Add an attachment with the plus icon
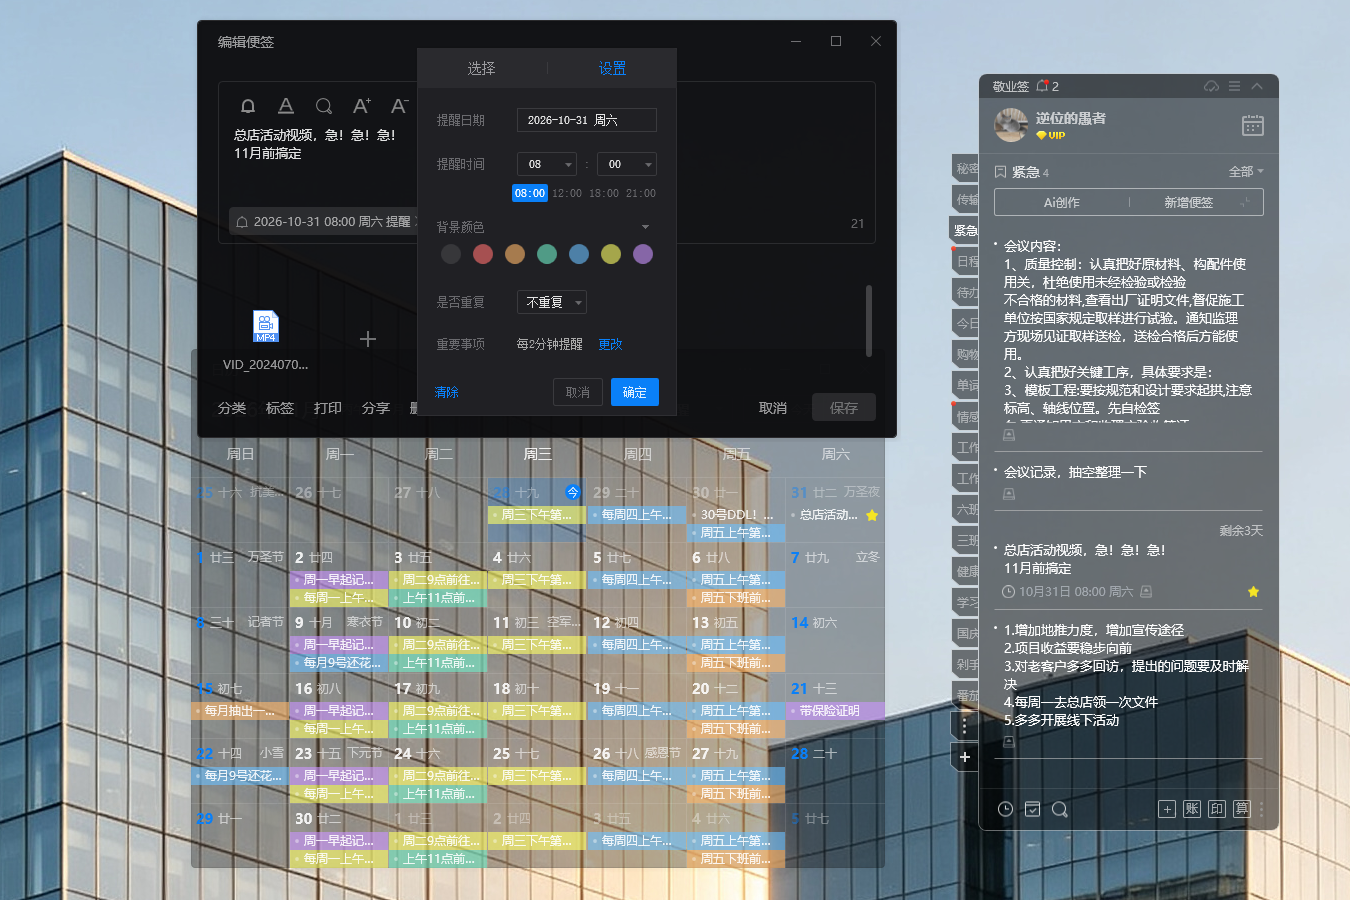Viewport: 1350px width, 900px height. (x=368, y=339)
